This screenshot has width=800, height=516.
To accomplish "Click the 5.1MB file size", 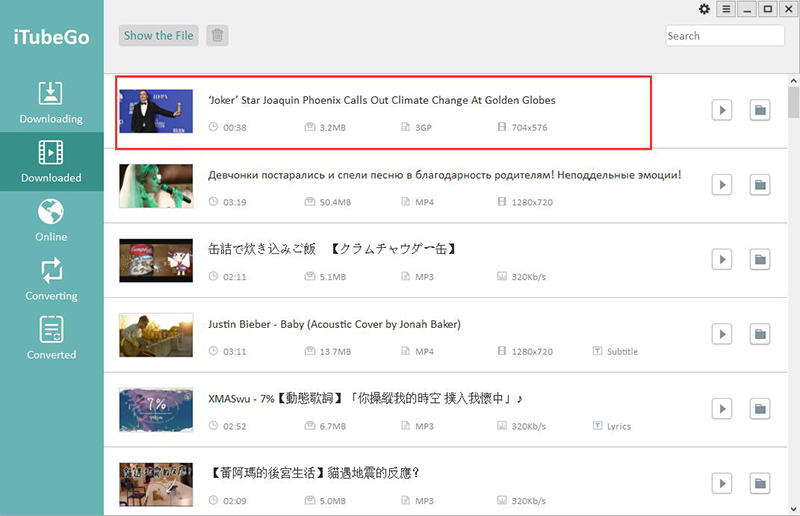I will 333,277.
